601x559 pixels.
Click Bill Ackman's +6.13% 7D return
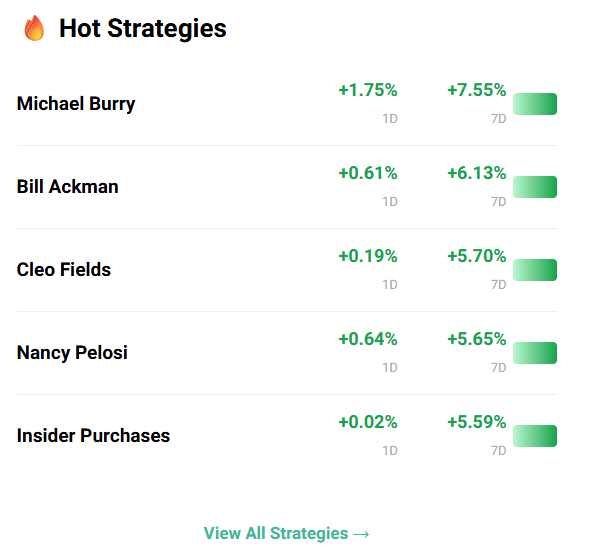click(x=476, y=173)
